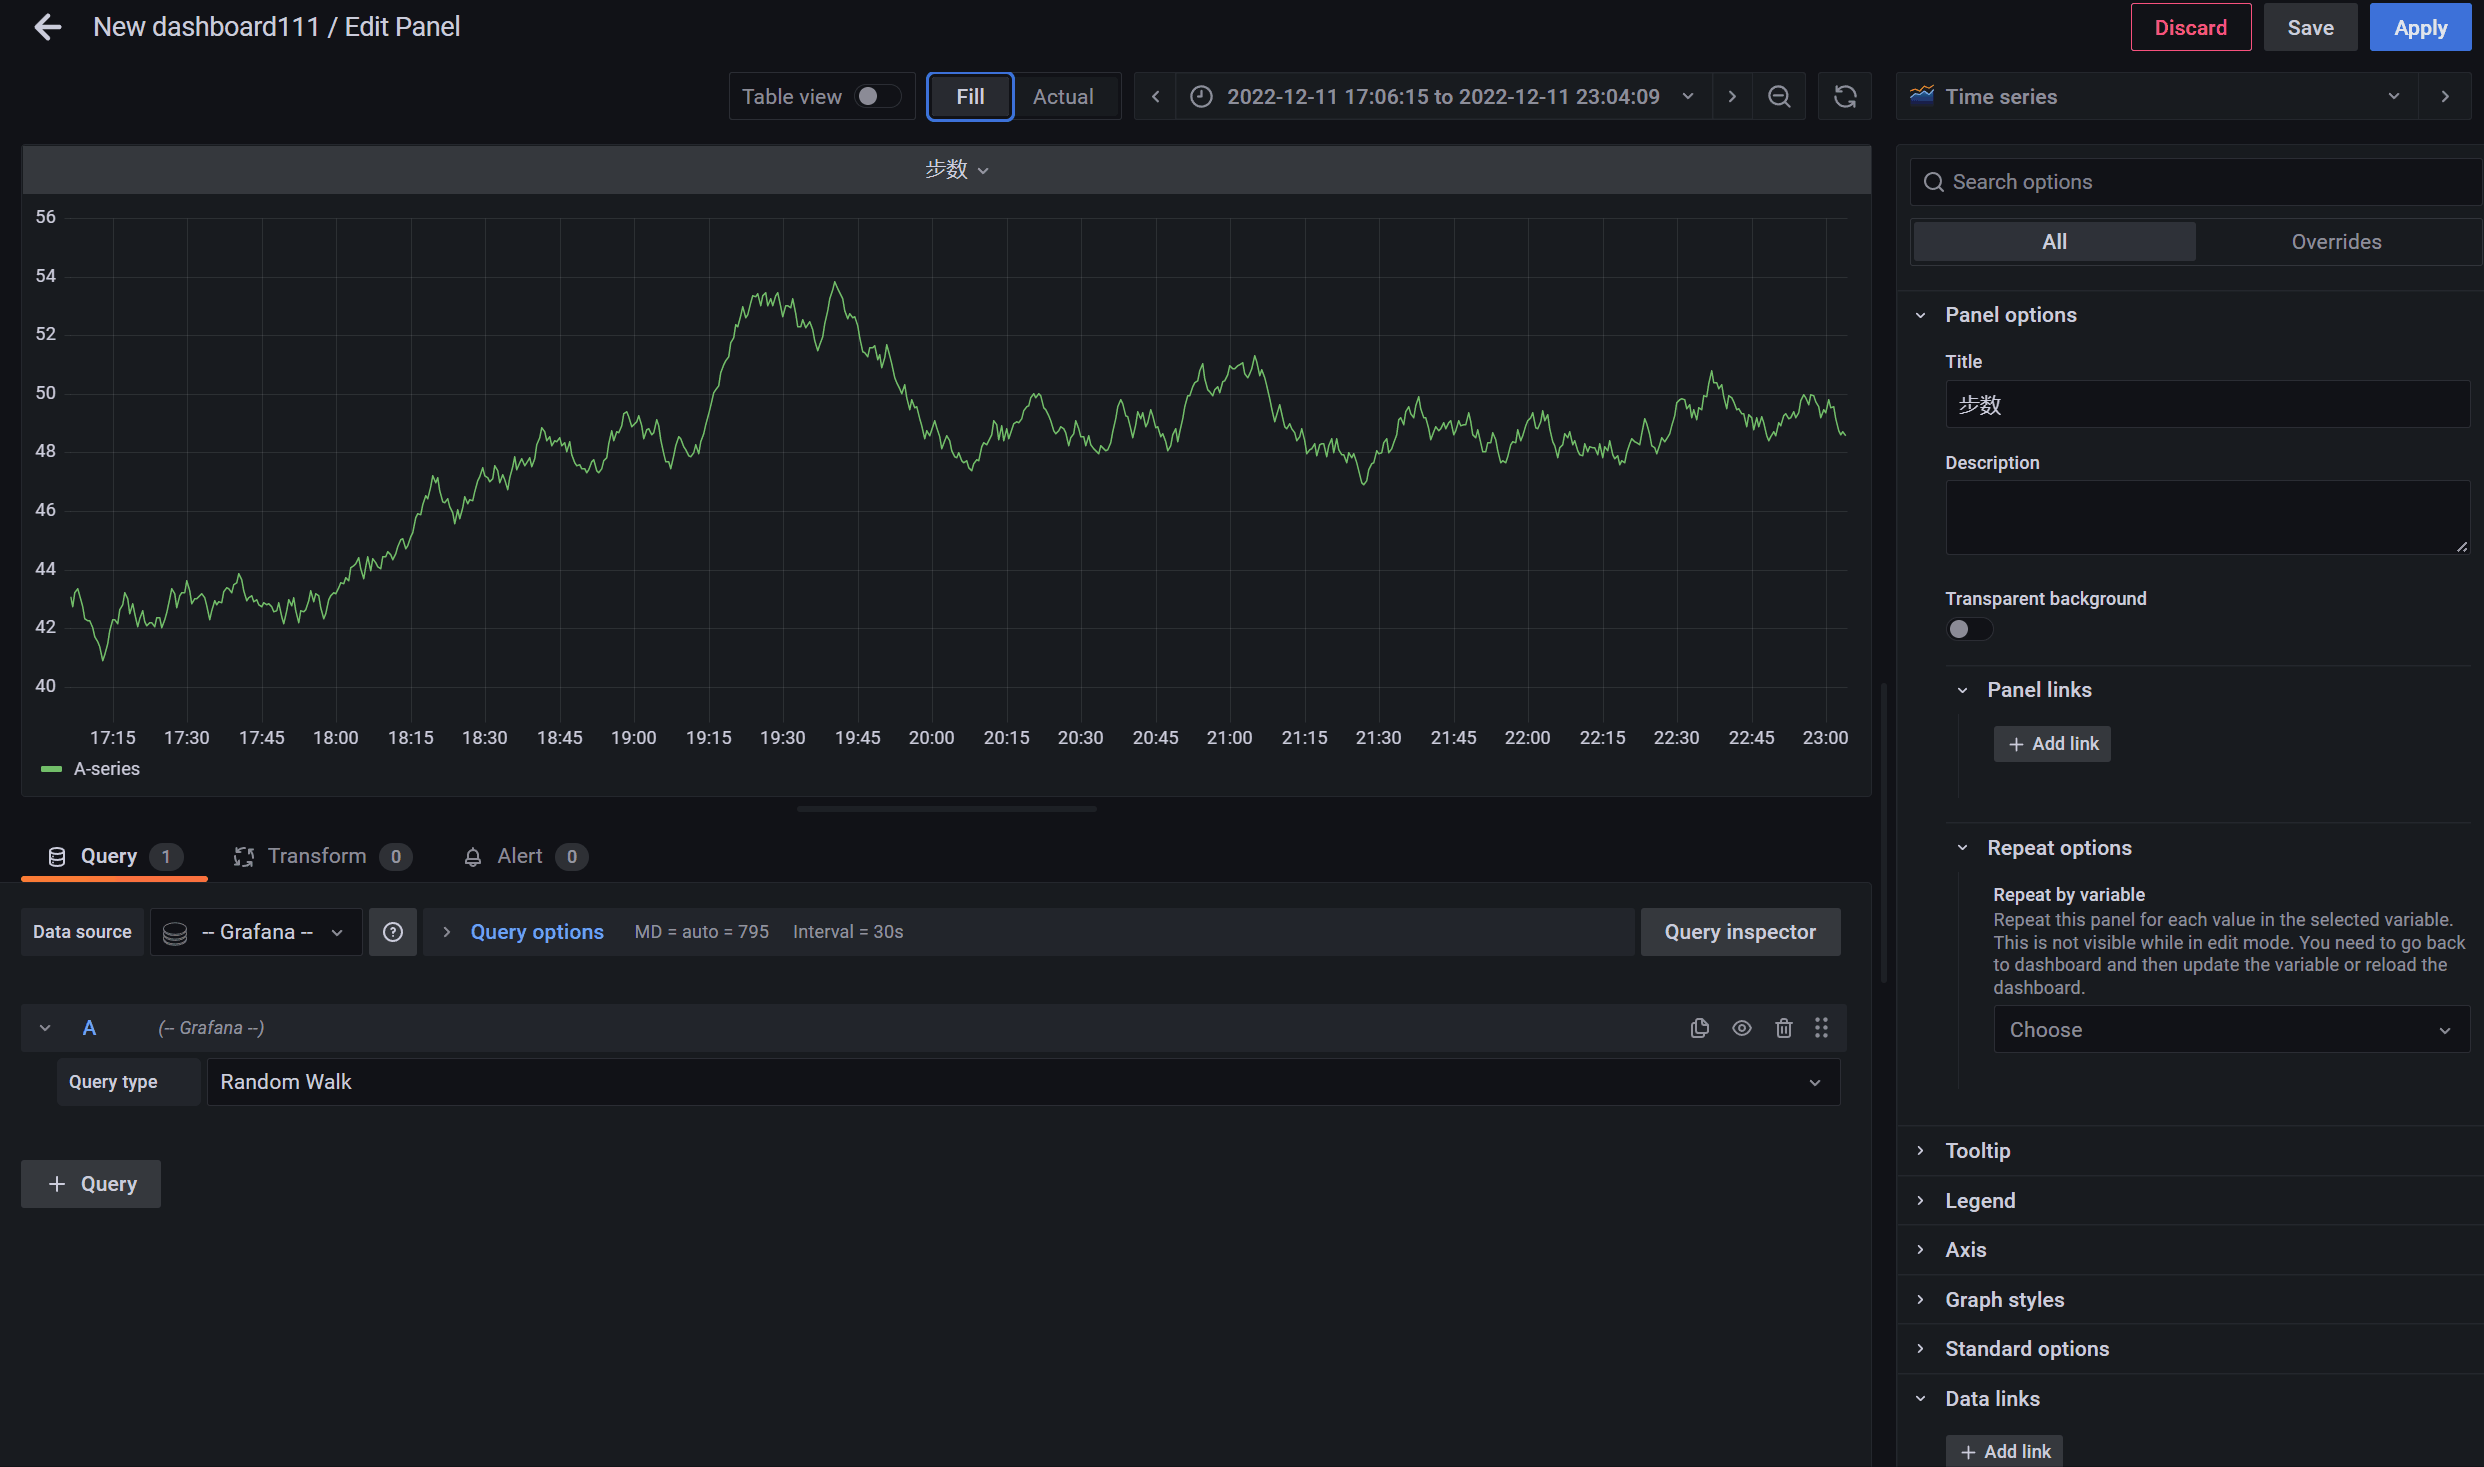Click the delete query trash icon
2484x1467 pixels.
point(1784,1027)
